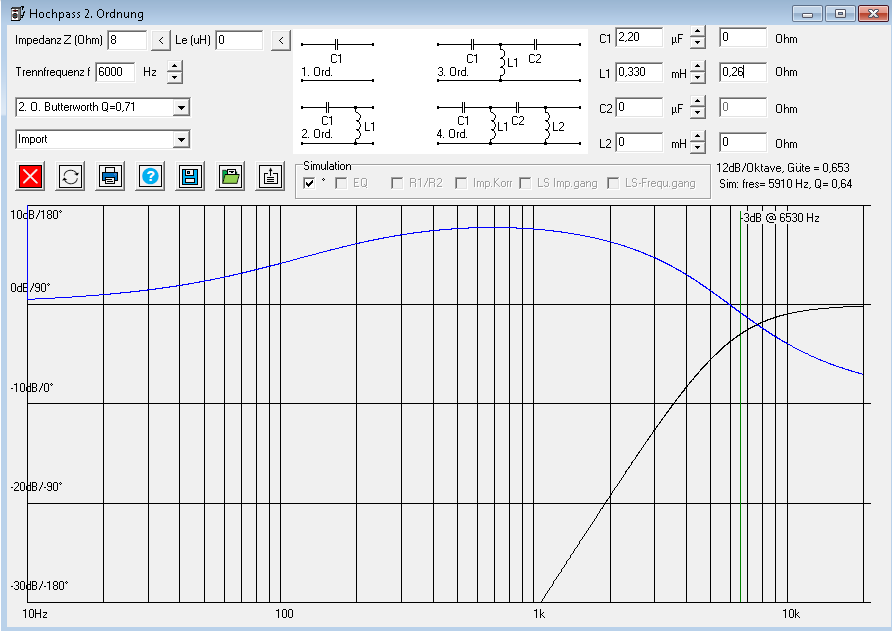Choose the 3. Ord. circuit diagram
Viewport: 892px width, 631px height.
(x=509, y=60)
